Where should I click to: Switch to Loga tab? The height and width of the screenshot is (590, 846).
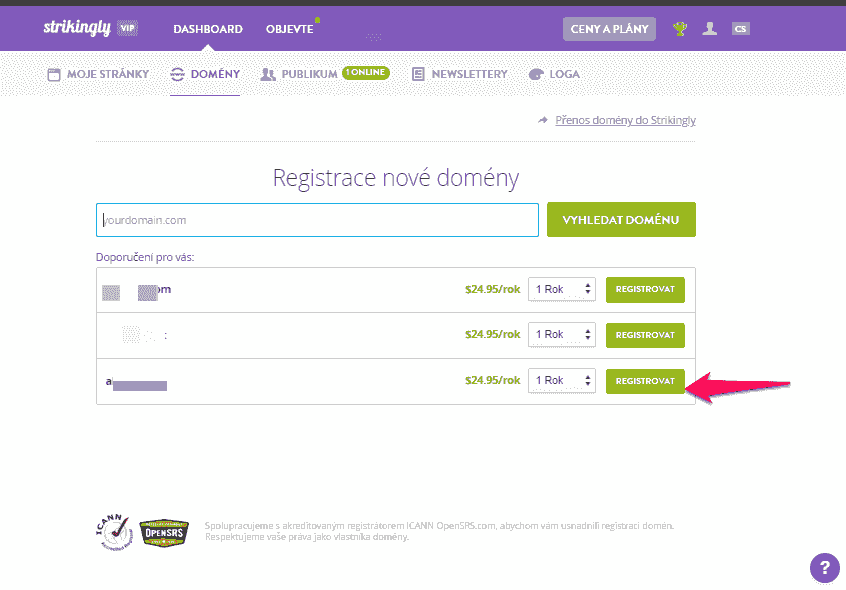[x=554, y=74]
